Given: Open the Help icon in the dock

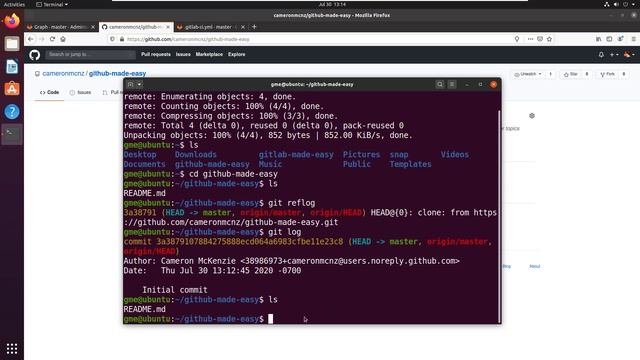Looking at the screenshot, I should [12, 111].
